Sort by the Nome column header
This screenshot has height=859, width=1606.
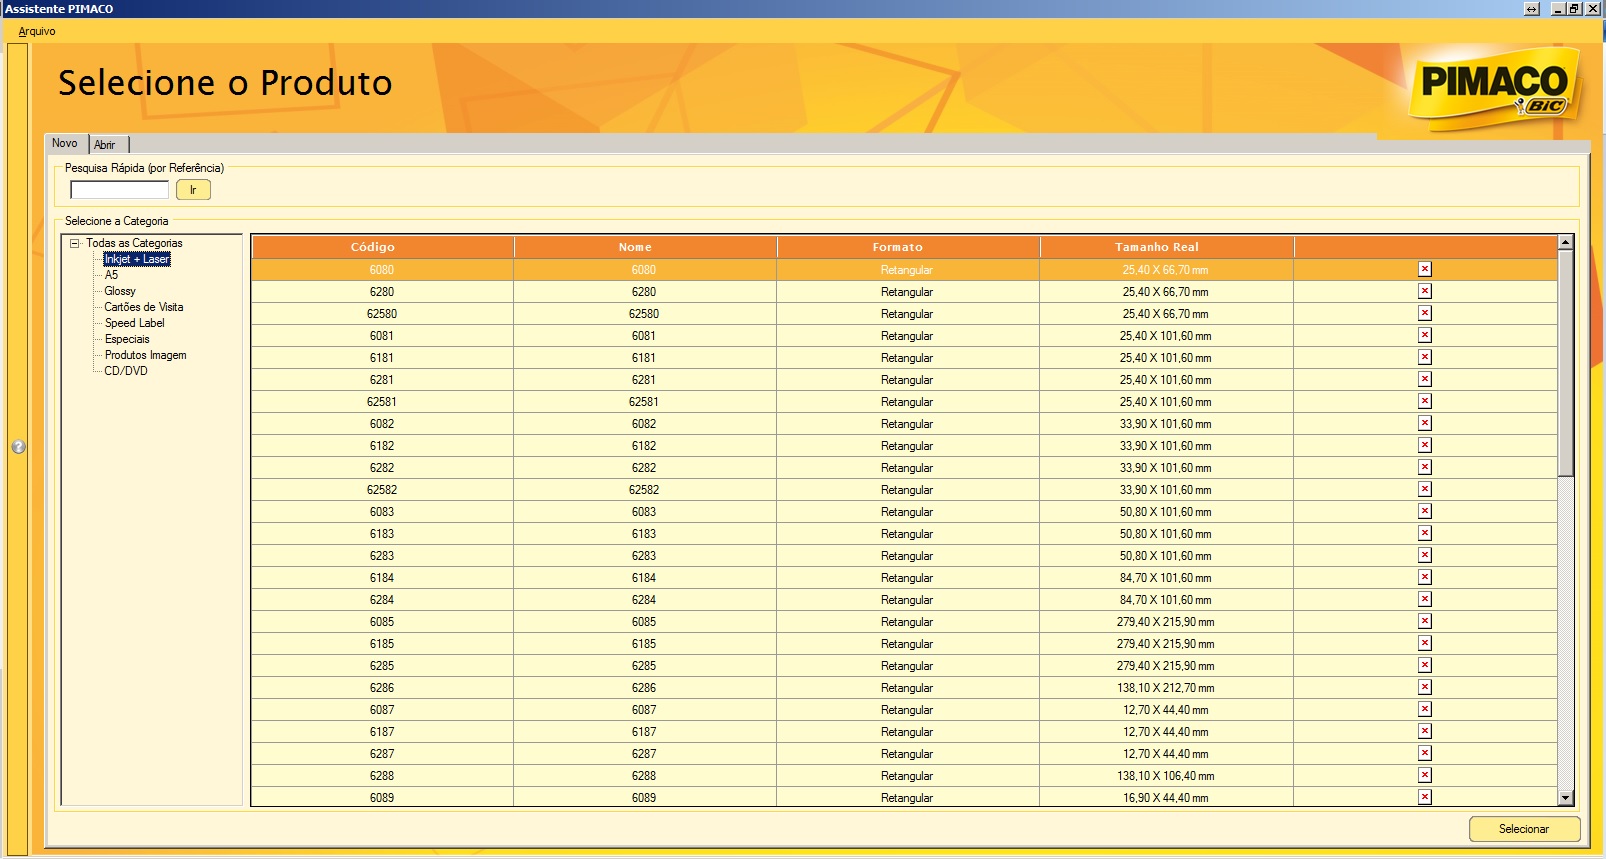(646, 247)
